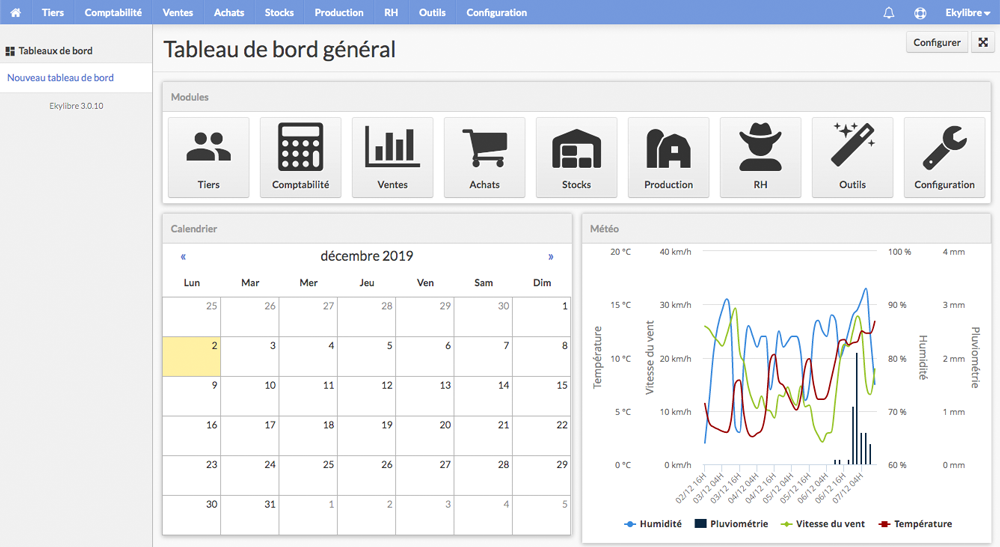Open the Production menu in navbar
The height and width of the screenshot is (547, 1000).
coord(339,12)
